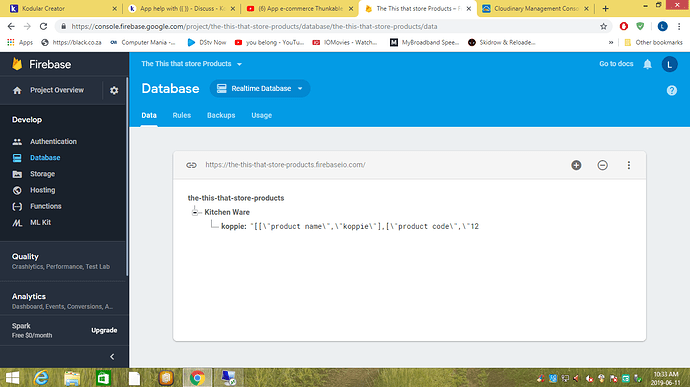Open the project name dropdown

[x=191, y=64]
